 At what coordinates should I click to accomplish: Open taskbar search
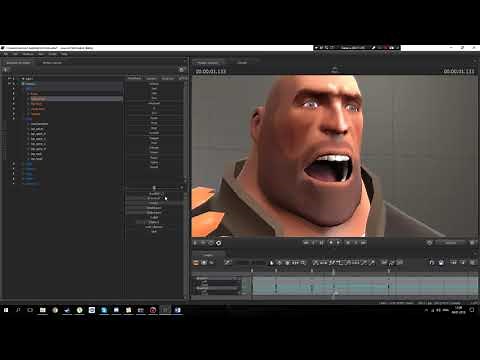[x=18, y=310]
